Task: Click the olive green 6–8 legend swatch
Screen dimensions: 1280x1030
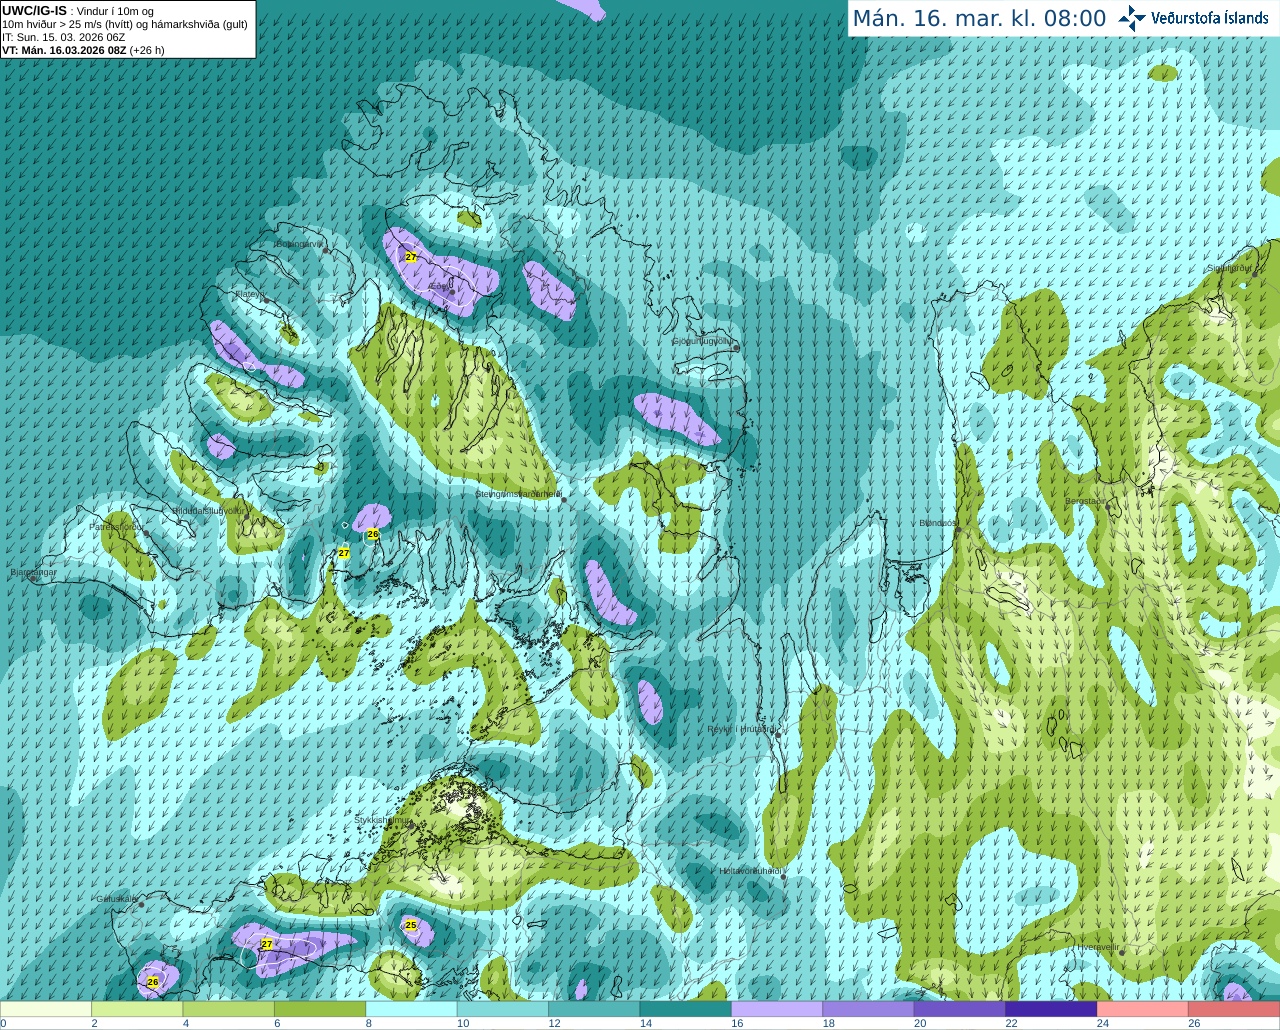Action: tap(320, 1009)
